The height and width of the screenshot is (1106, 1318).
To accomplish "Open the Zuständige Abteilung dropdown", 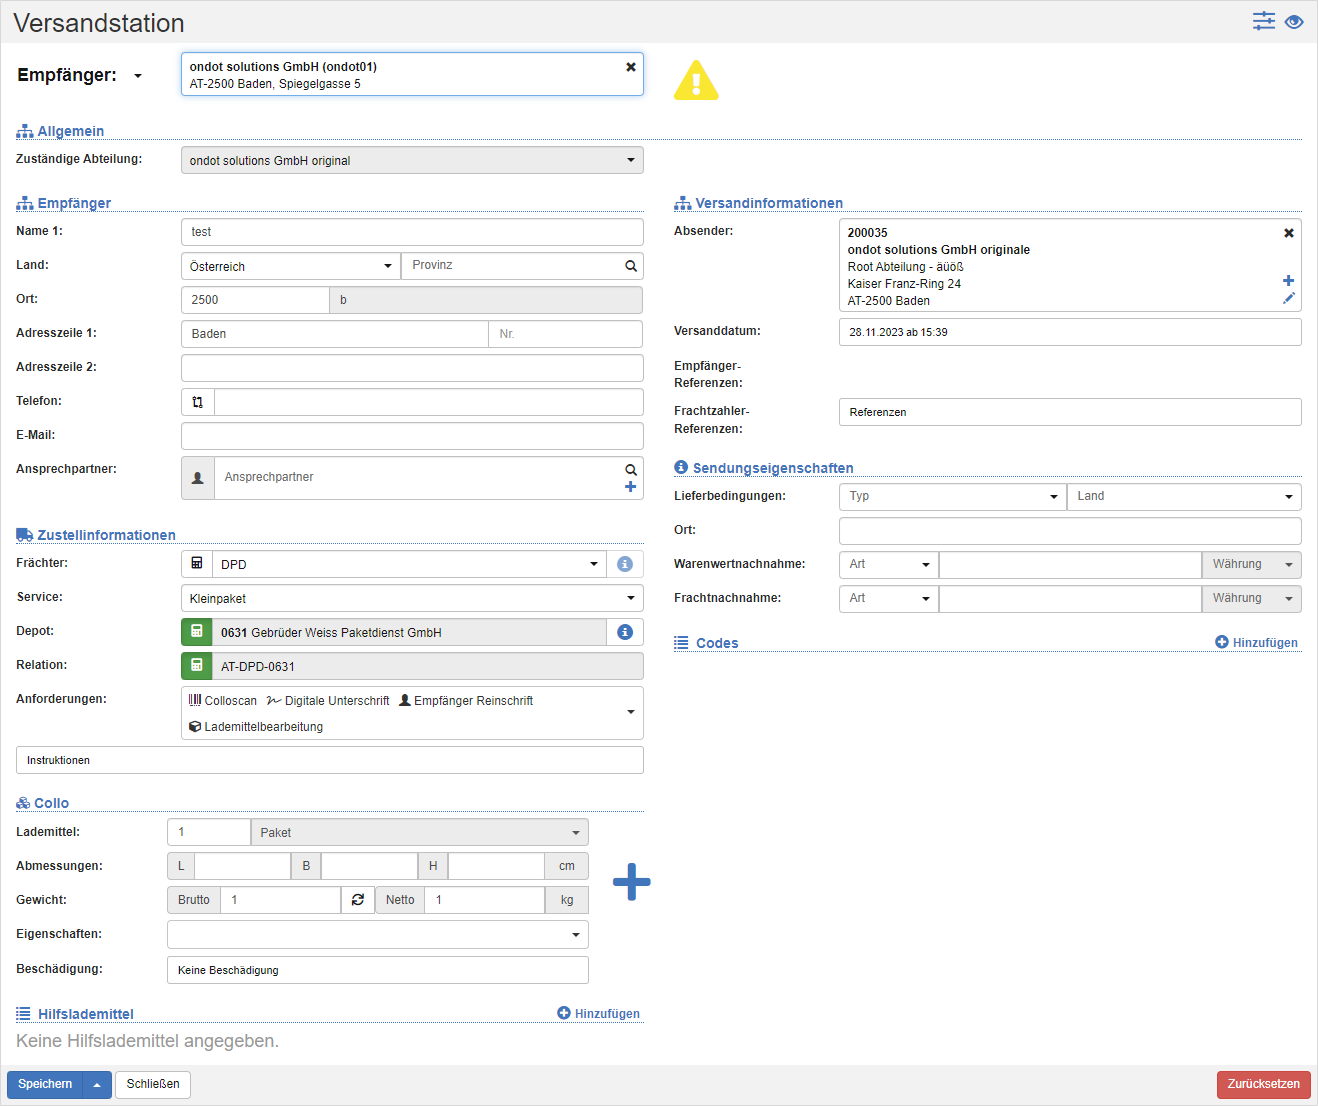I will pyautogui.click(x=412, y=160).
